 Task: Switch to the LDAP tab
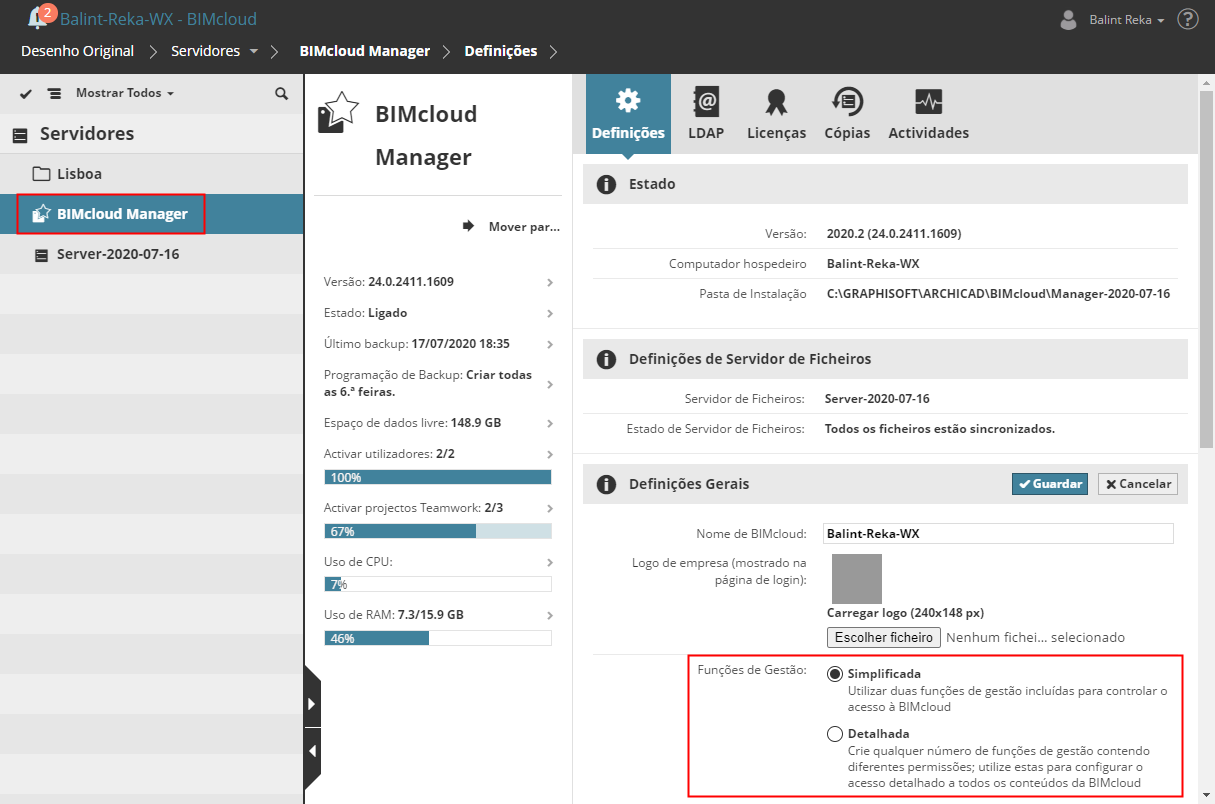click(x=706, y=114)
